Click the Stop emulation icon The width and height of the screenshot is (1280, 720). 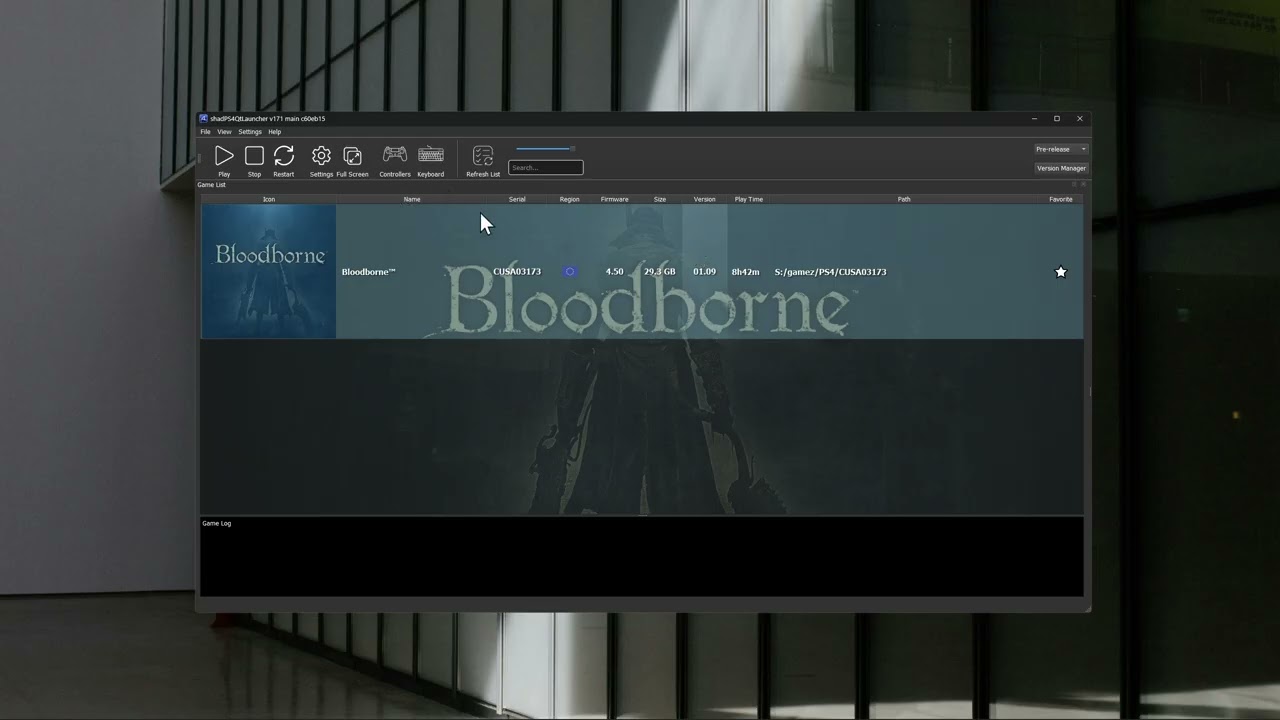pyautogui.click(x=254, y=156)
